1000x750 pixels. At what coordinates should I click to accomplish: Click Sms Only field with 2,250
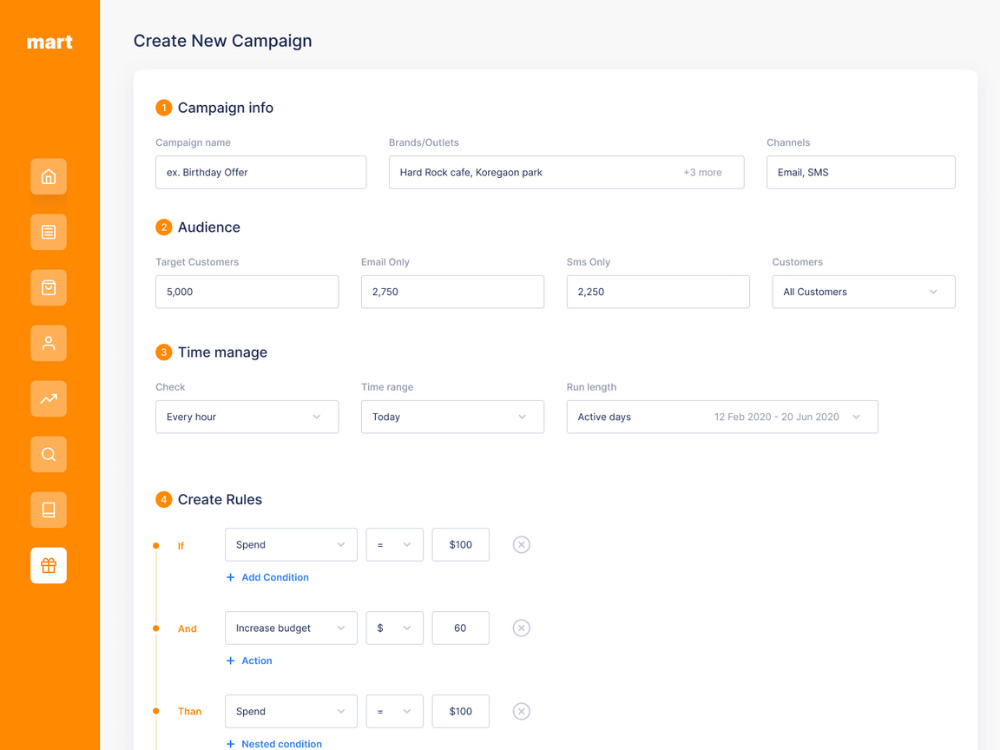pyautogui.click(x=658, y=291)
